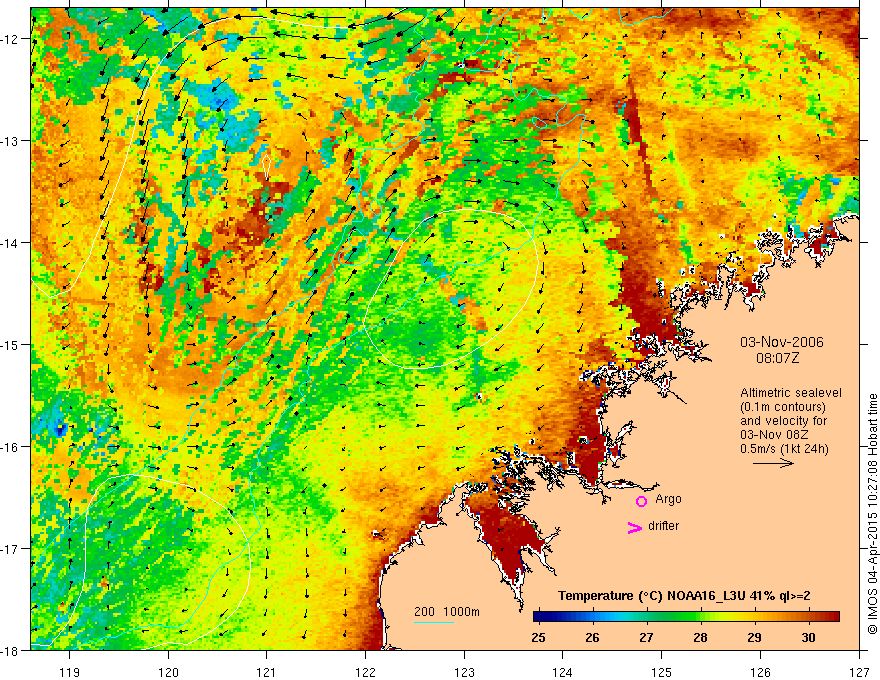Click the "Argo" legend label

pyautogui.click(x=668, y=499)
